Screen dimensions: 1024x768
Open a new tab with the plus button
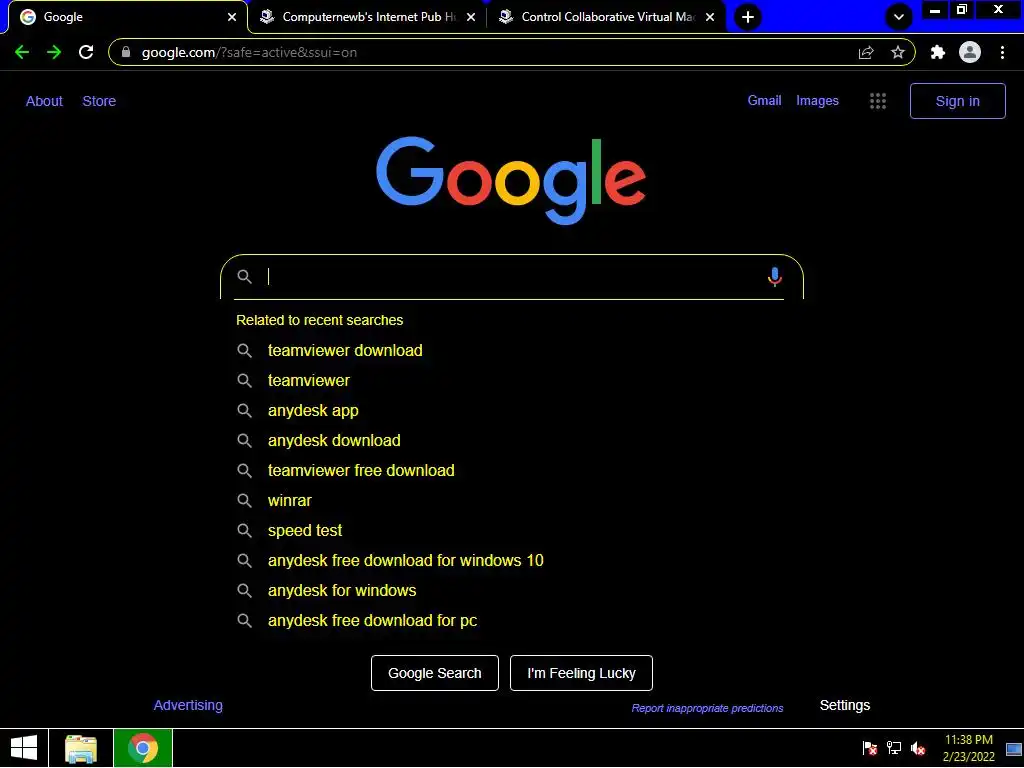coord(748,17)
